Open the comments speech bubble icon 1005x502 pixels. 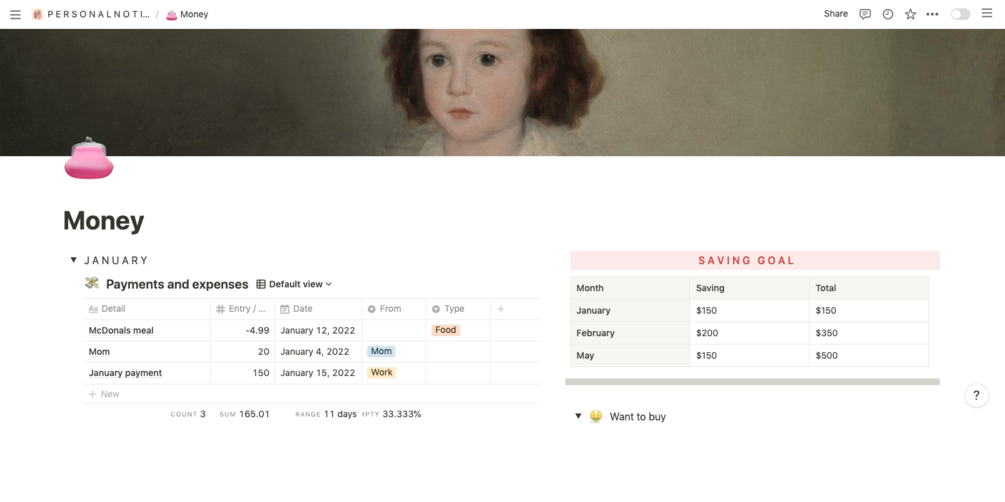tap(865, 14)
